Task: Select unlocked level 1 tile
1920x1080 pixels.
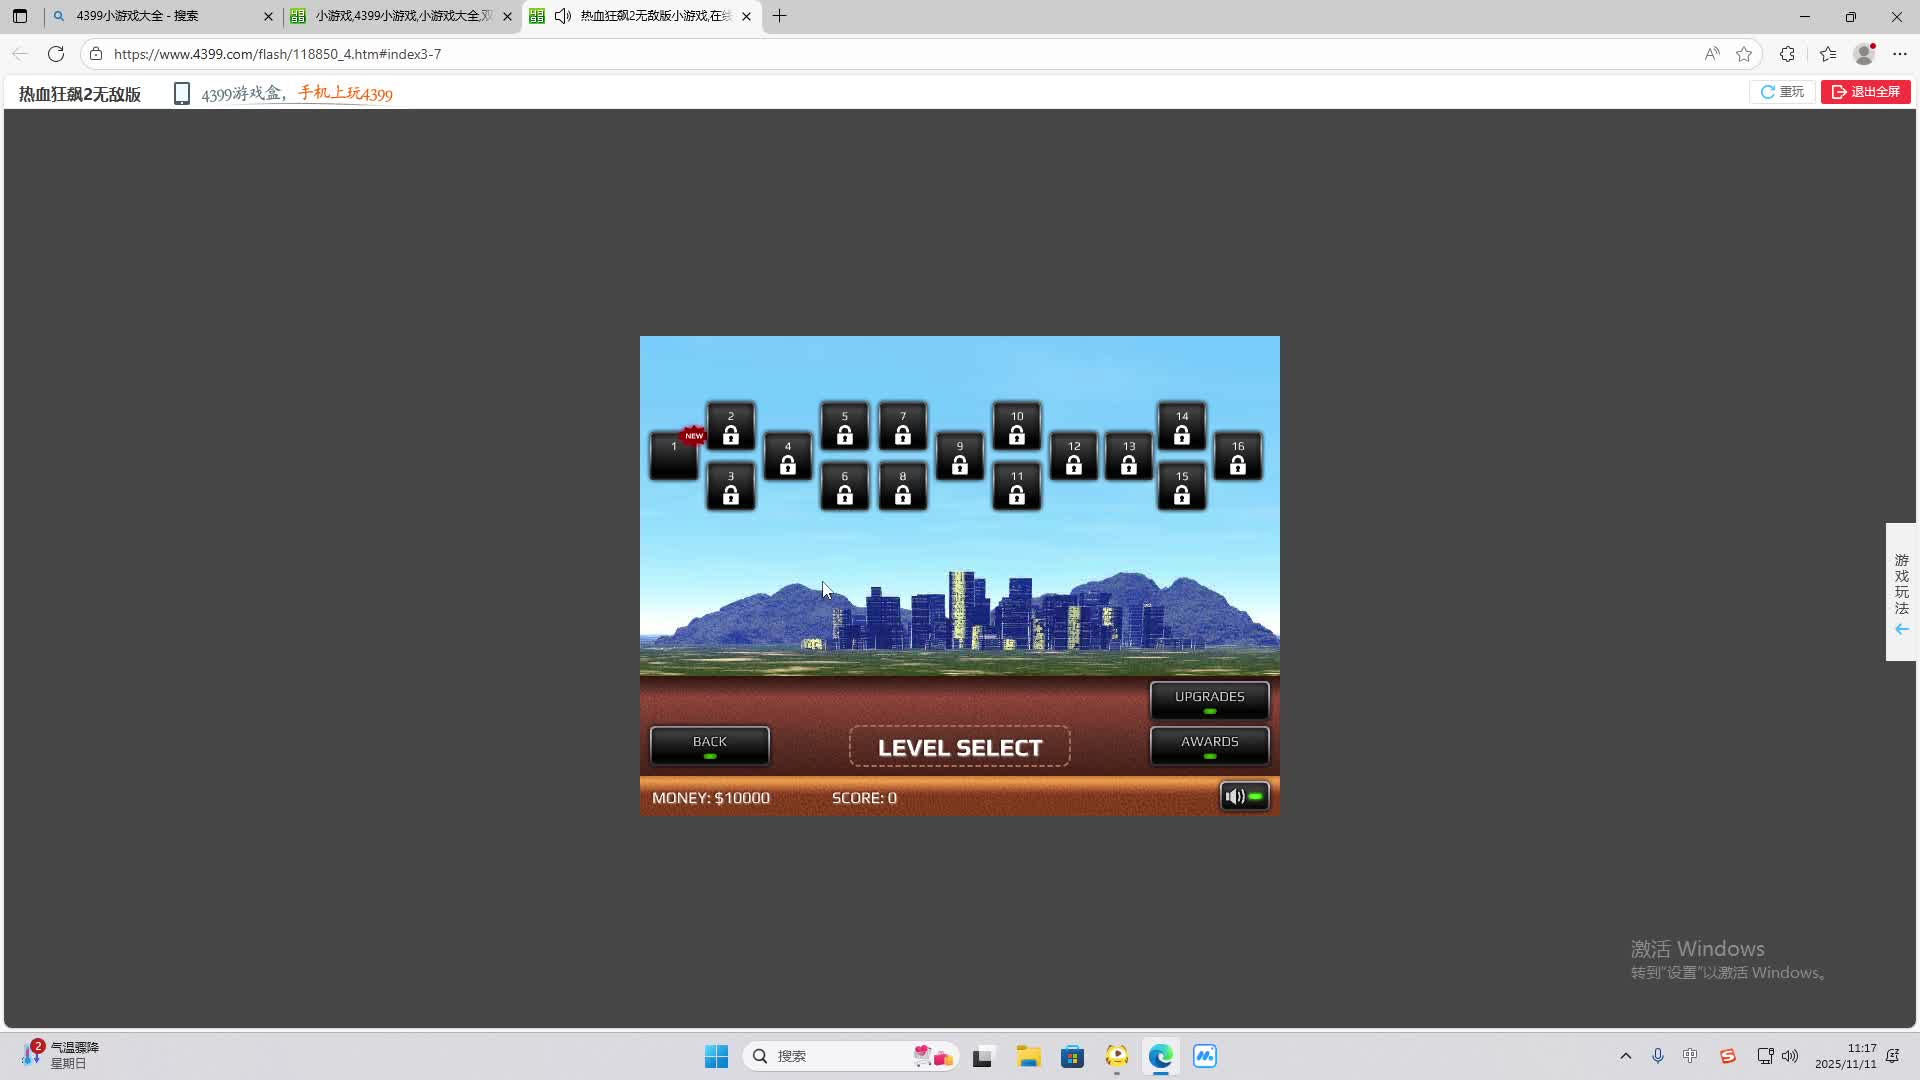Action: [x=673, y=457]
